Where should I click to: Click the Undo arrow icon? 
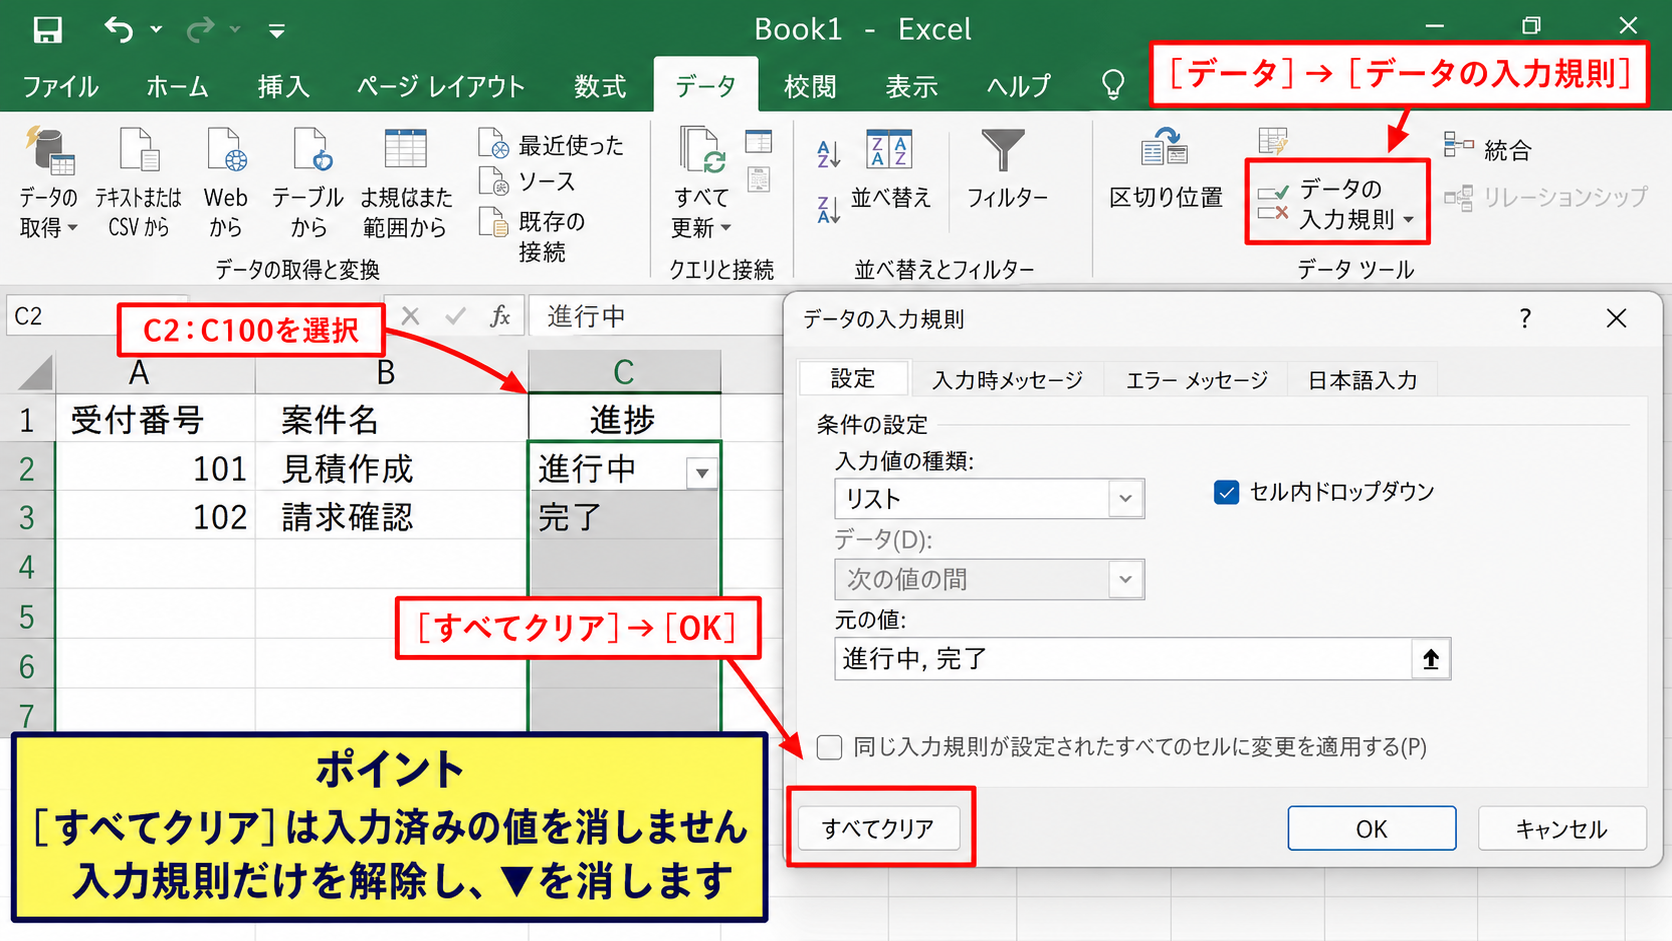[119, 30]
